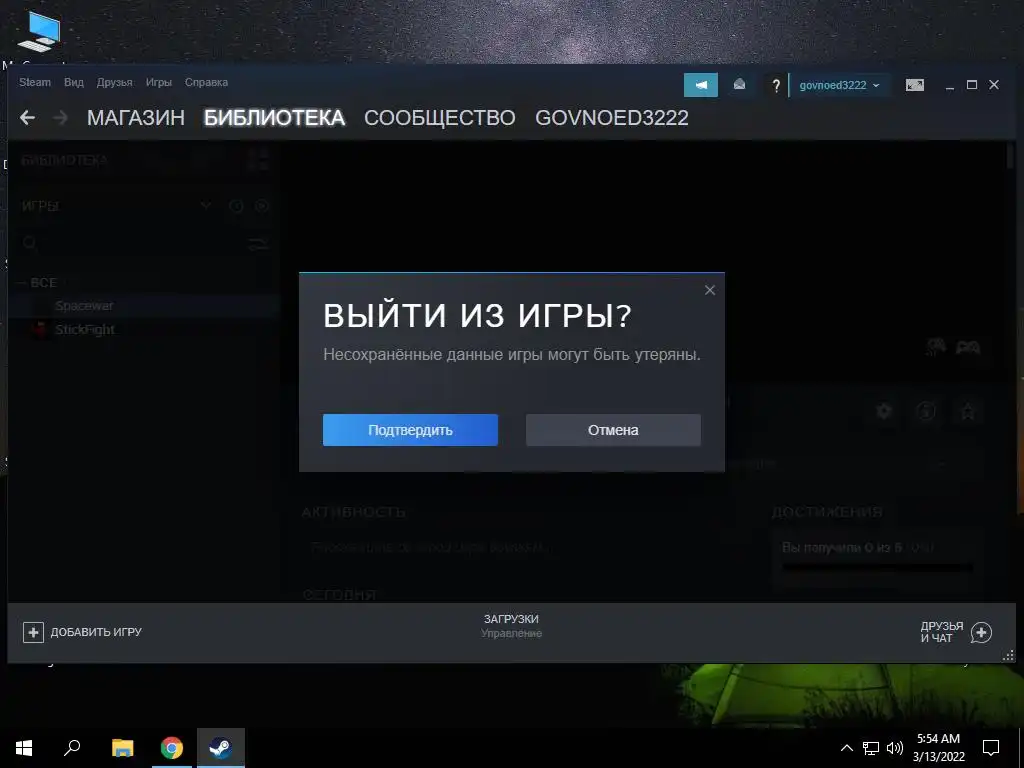This screenshot has width=1024, height=768.
Task: Toggle library grid view icon
Action: pyautogui.click(x=259, y=160)
